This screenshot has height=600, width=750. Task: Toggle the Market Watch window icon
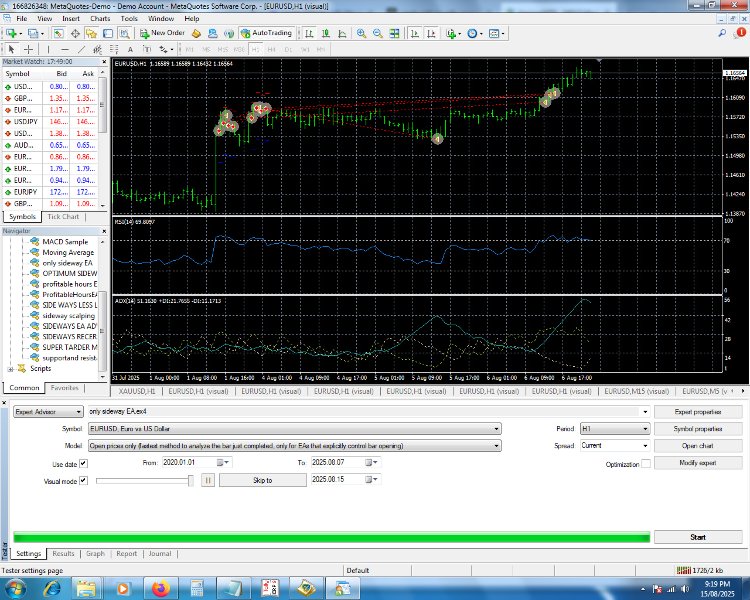click(x=58, y=33)
